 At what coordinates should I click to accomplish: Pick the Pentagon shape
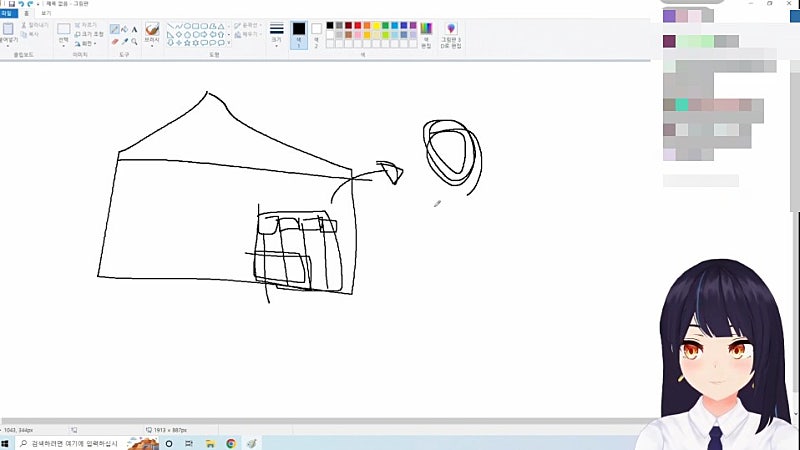(187, 35)
